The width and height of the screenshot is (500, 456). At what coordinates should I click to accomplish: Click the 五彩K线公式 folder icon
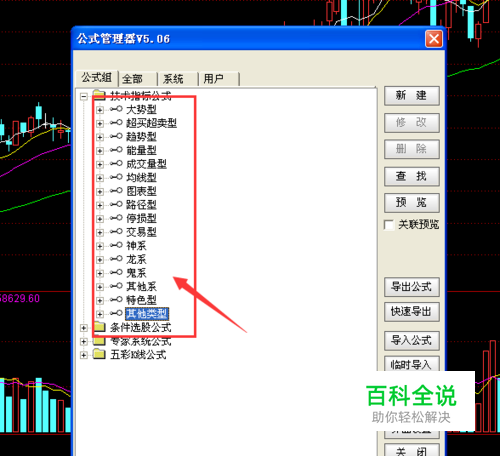[x=99, y=354]
